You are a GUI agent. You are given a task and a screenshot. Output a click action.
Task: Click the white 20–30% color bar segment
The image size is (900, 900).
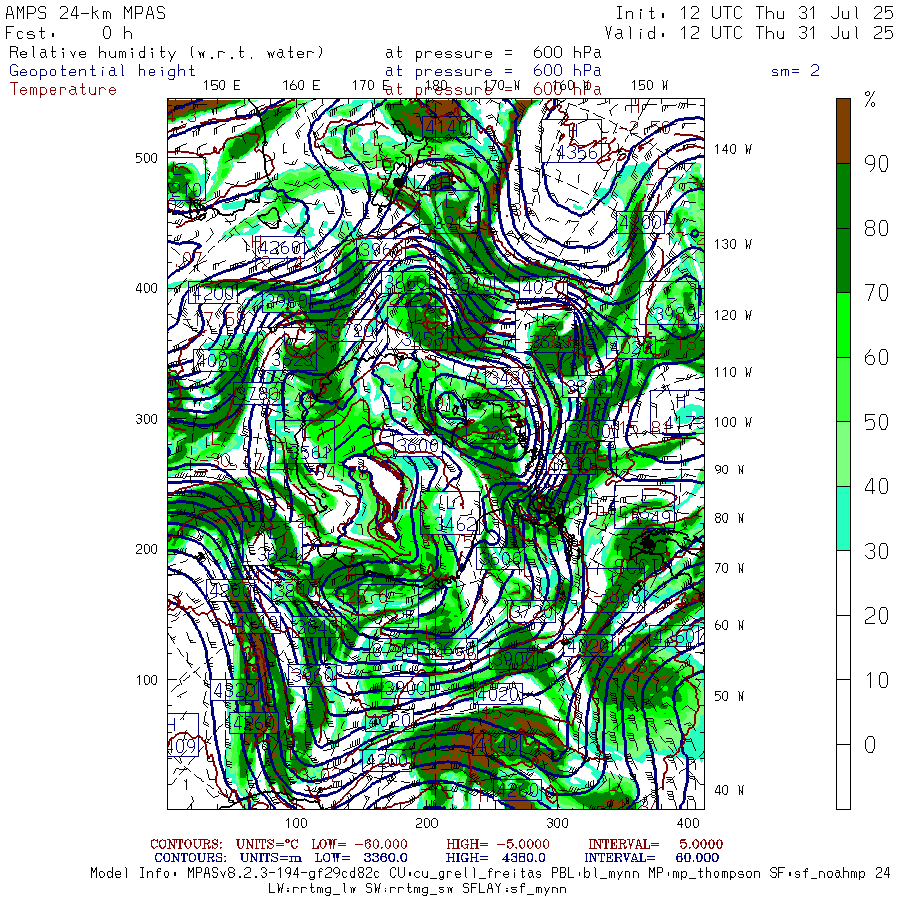843,583
